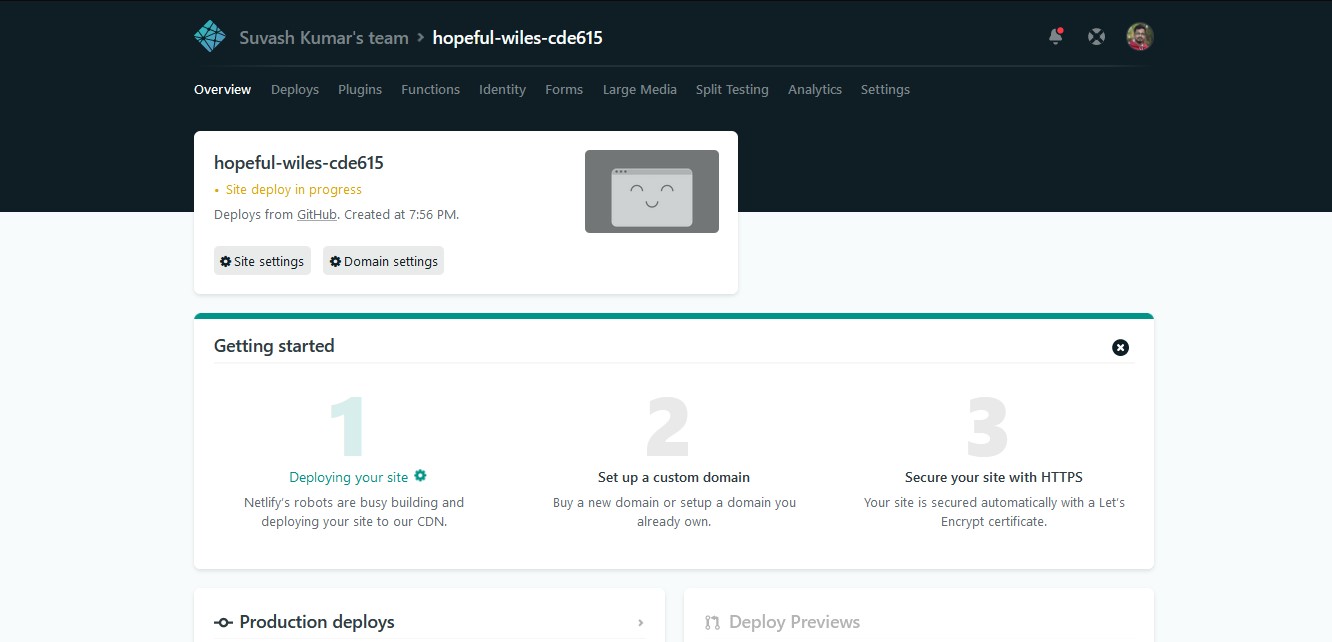The height and width of the screenshot is (642, 1332).
Task: Click the Site deploy in progress status
Action: [x=294, y=190]
